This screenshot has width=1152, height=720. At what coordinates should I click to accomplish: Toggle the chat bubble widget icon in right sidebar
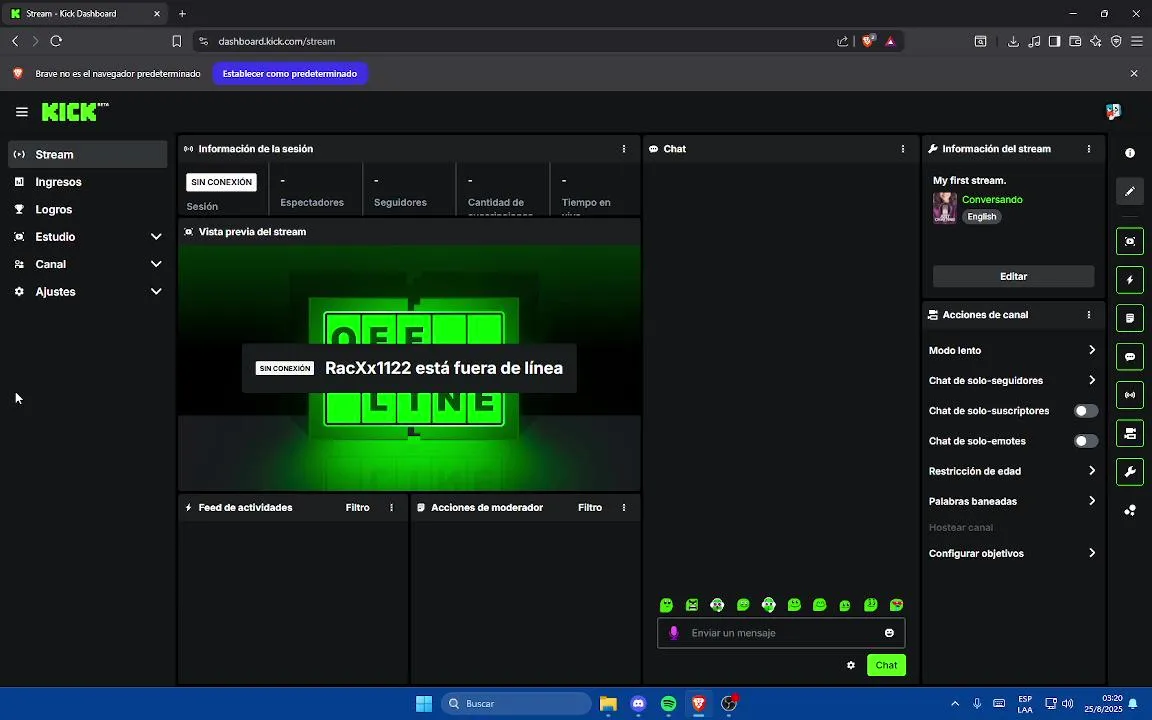[x=1130, y=356]
